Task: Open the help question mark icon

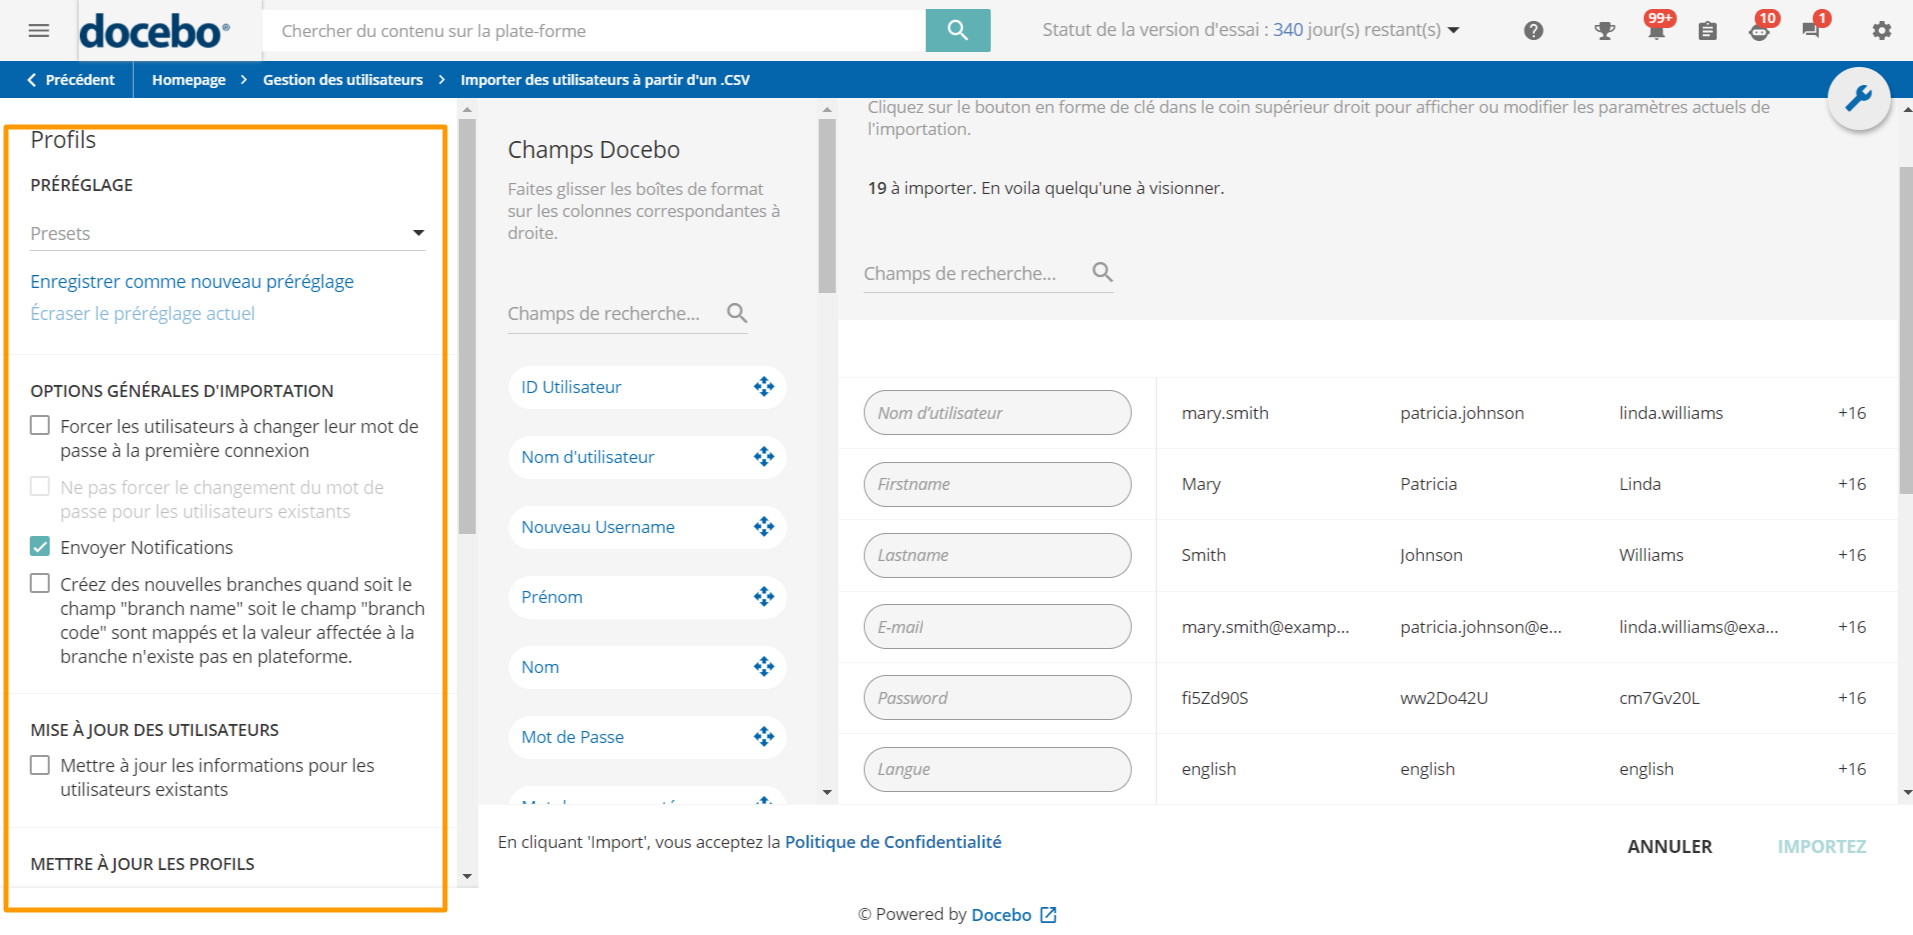Action: tap(1533, 31)
